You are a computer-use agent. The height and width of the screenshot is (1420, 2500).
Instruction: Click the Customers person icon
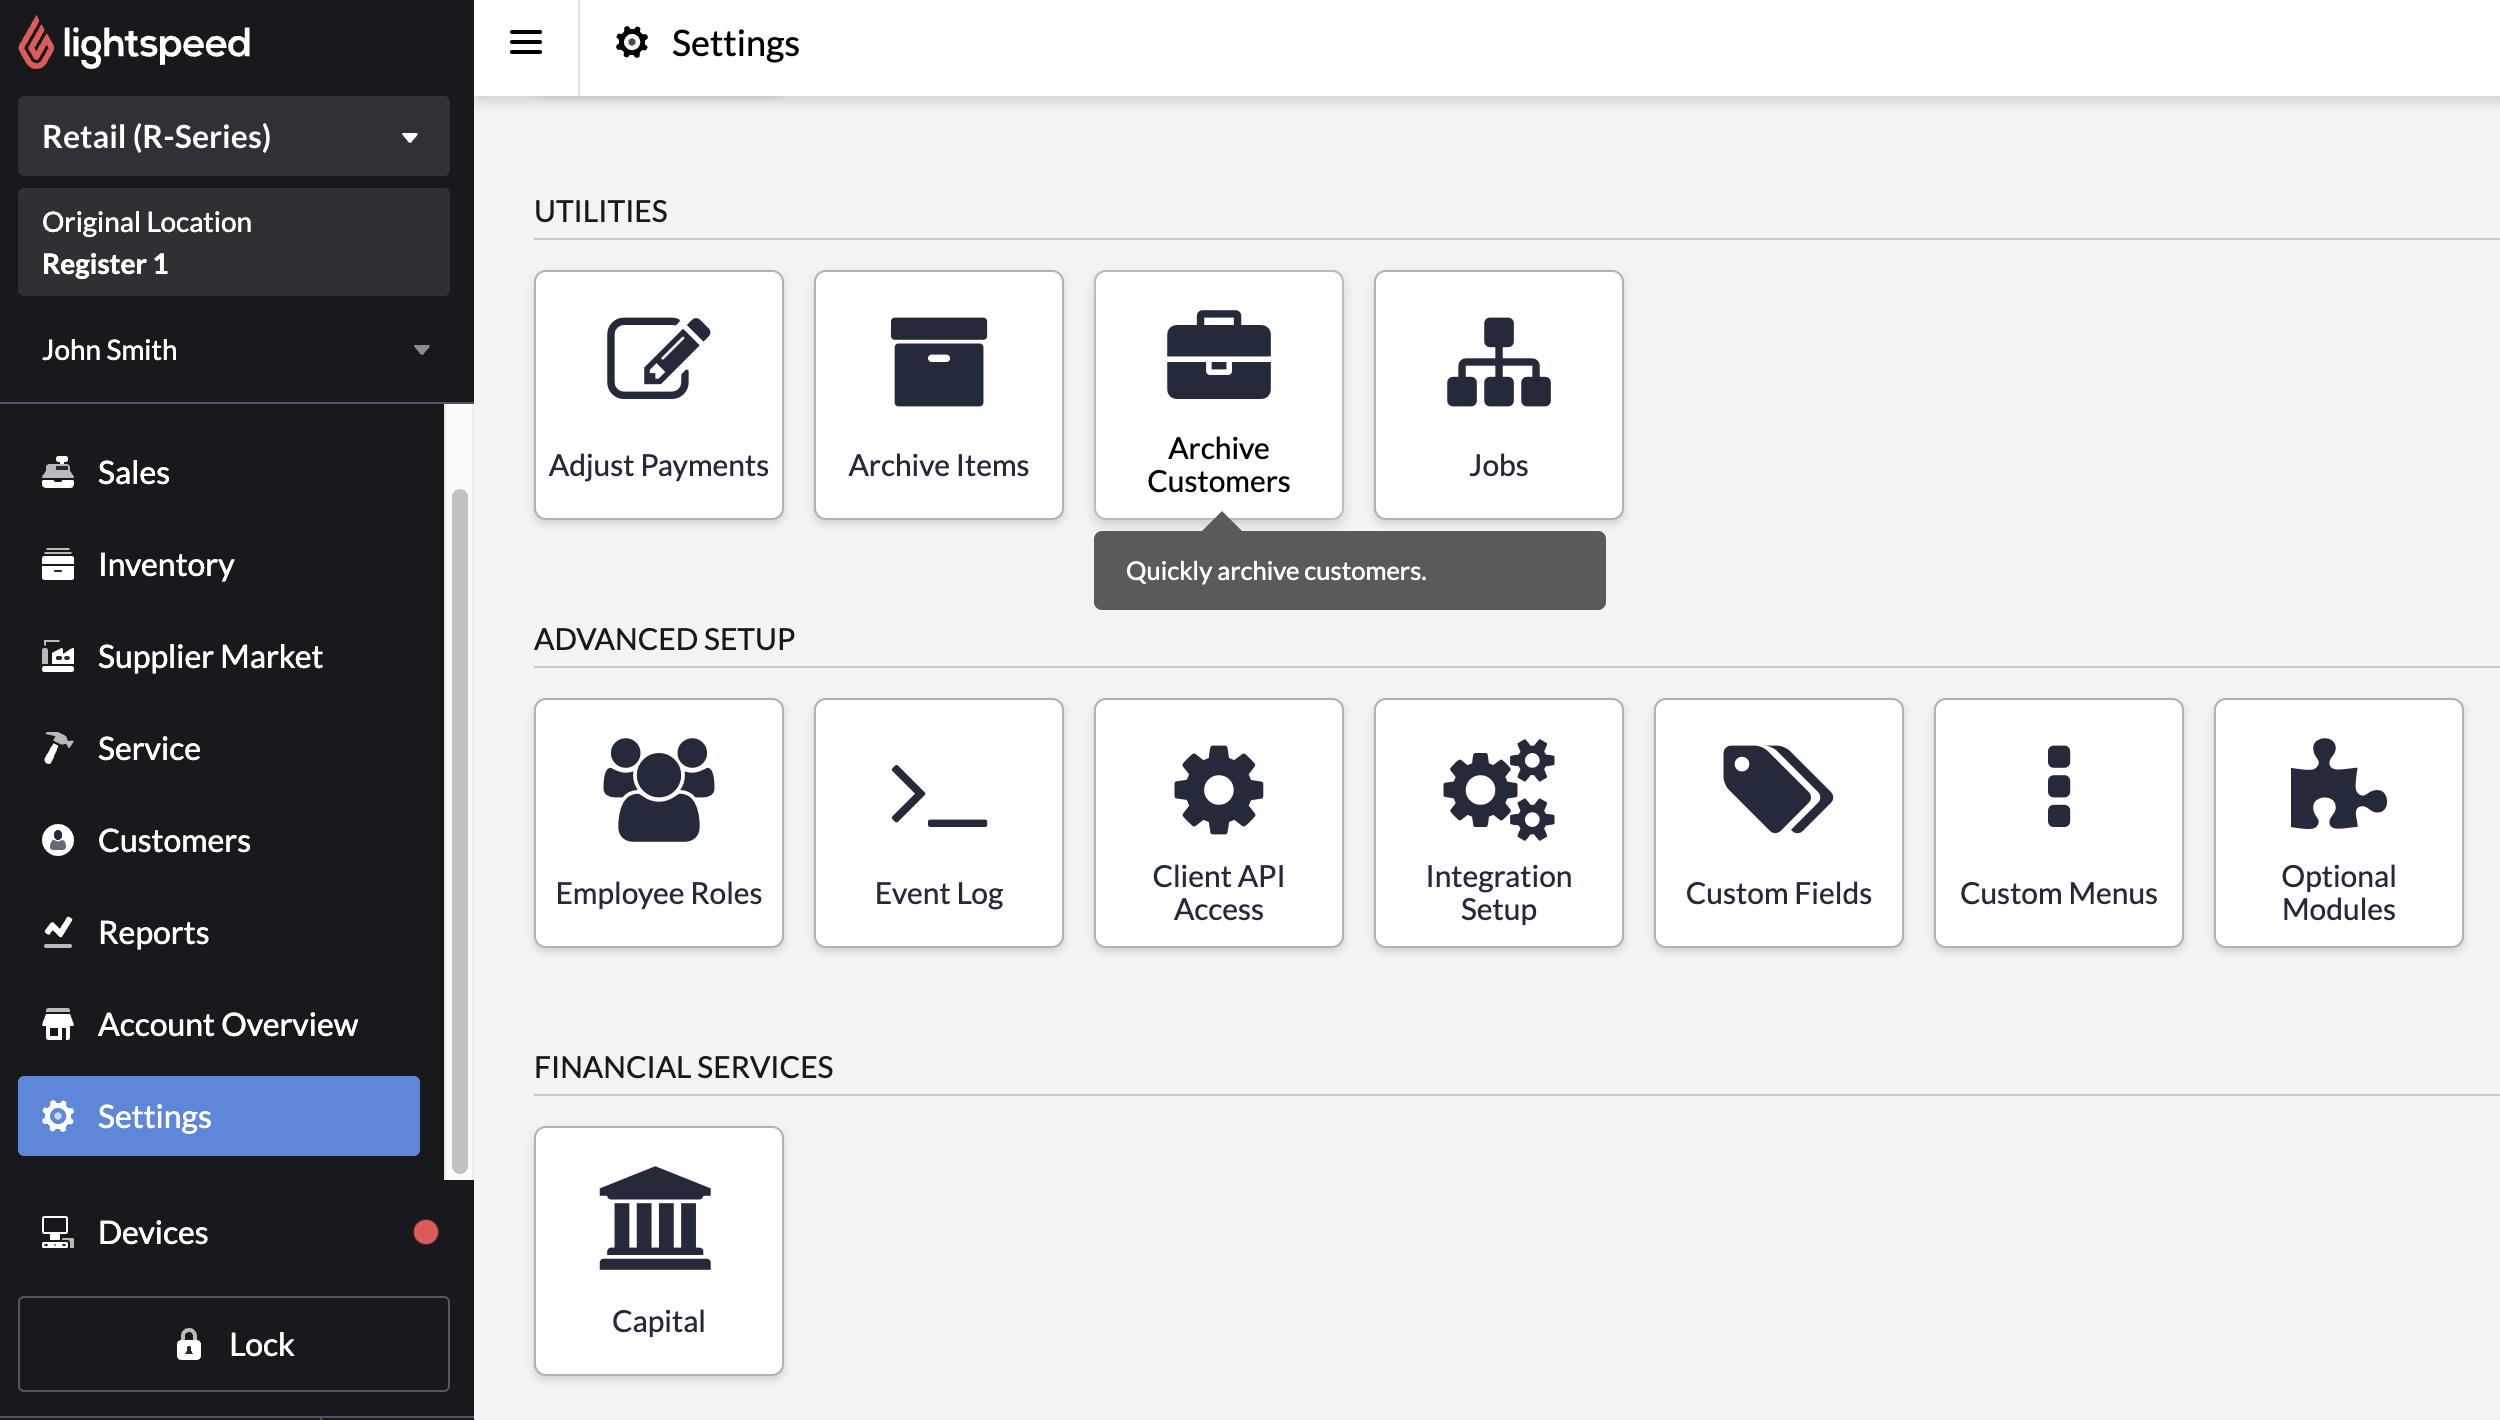pyautogui.click(x=58, y=840)
